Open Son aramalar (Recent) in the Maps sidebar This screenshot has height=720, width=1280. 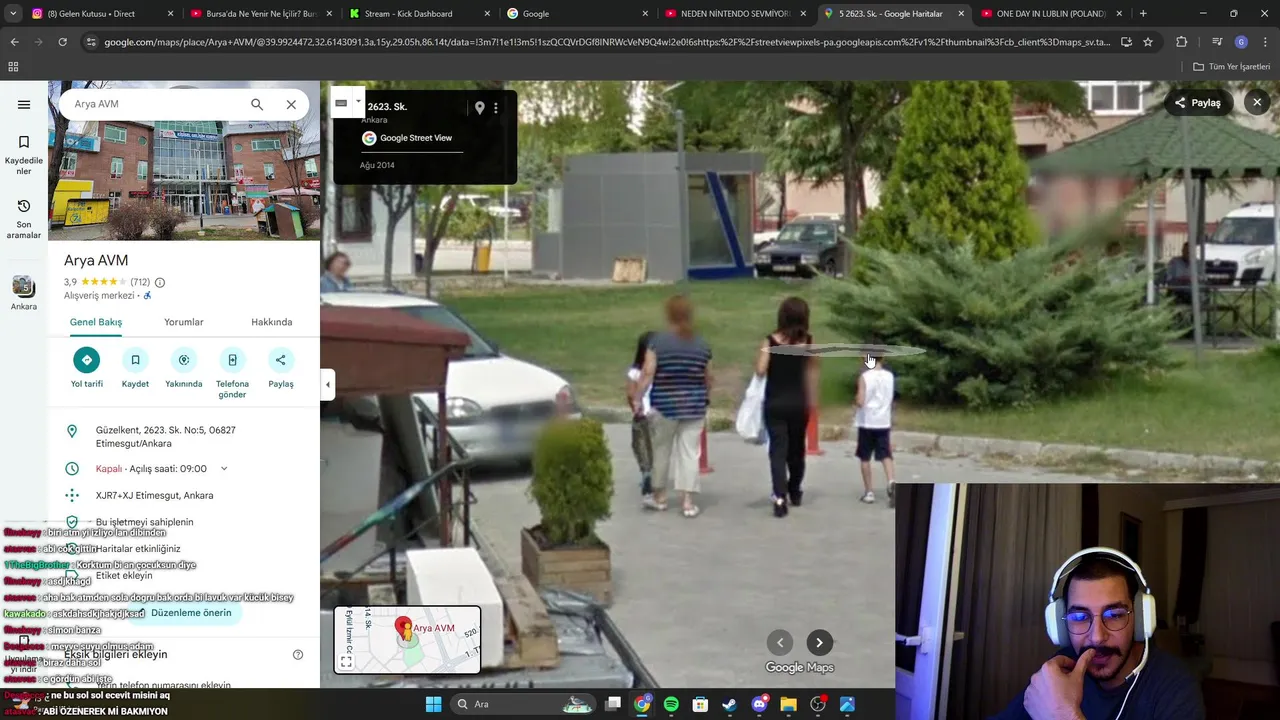(x=24, y=218)
